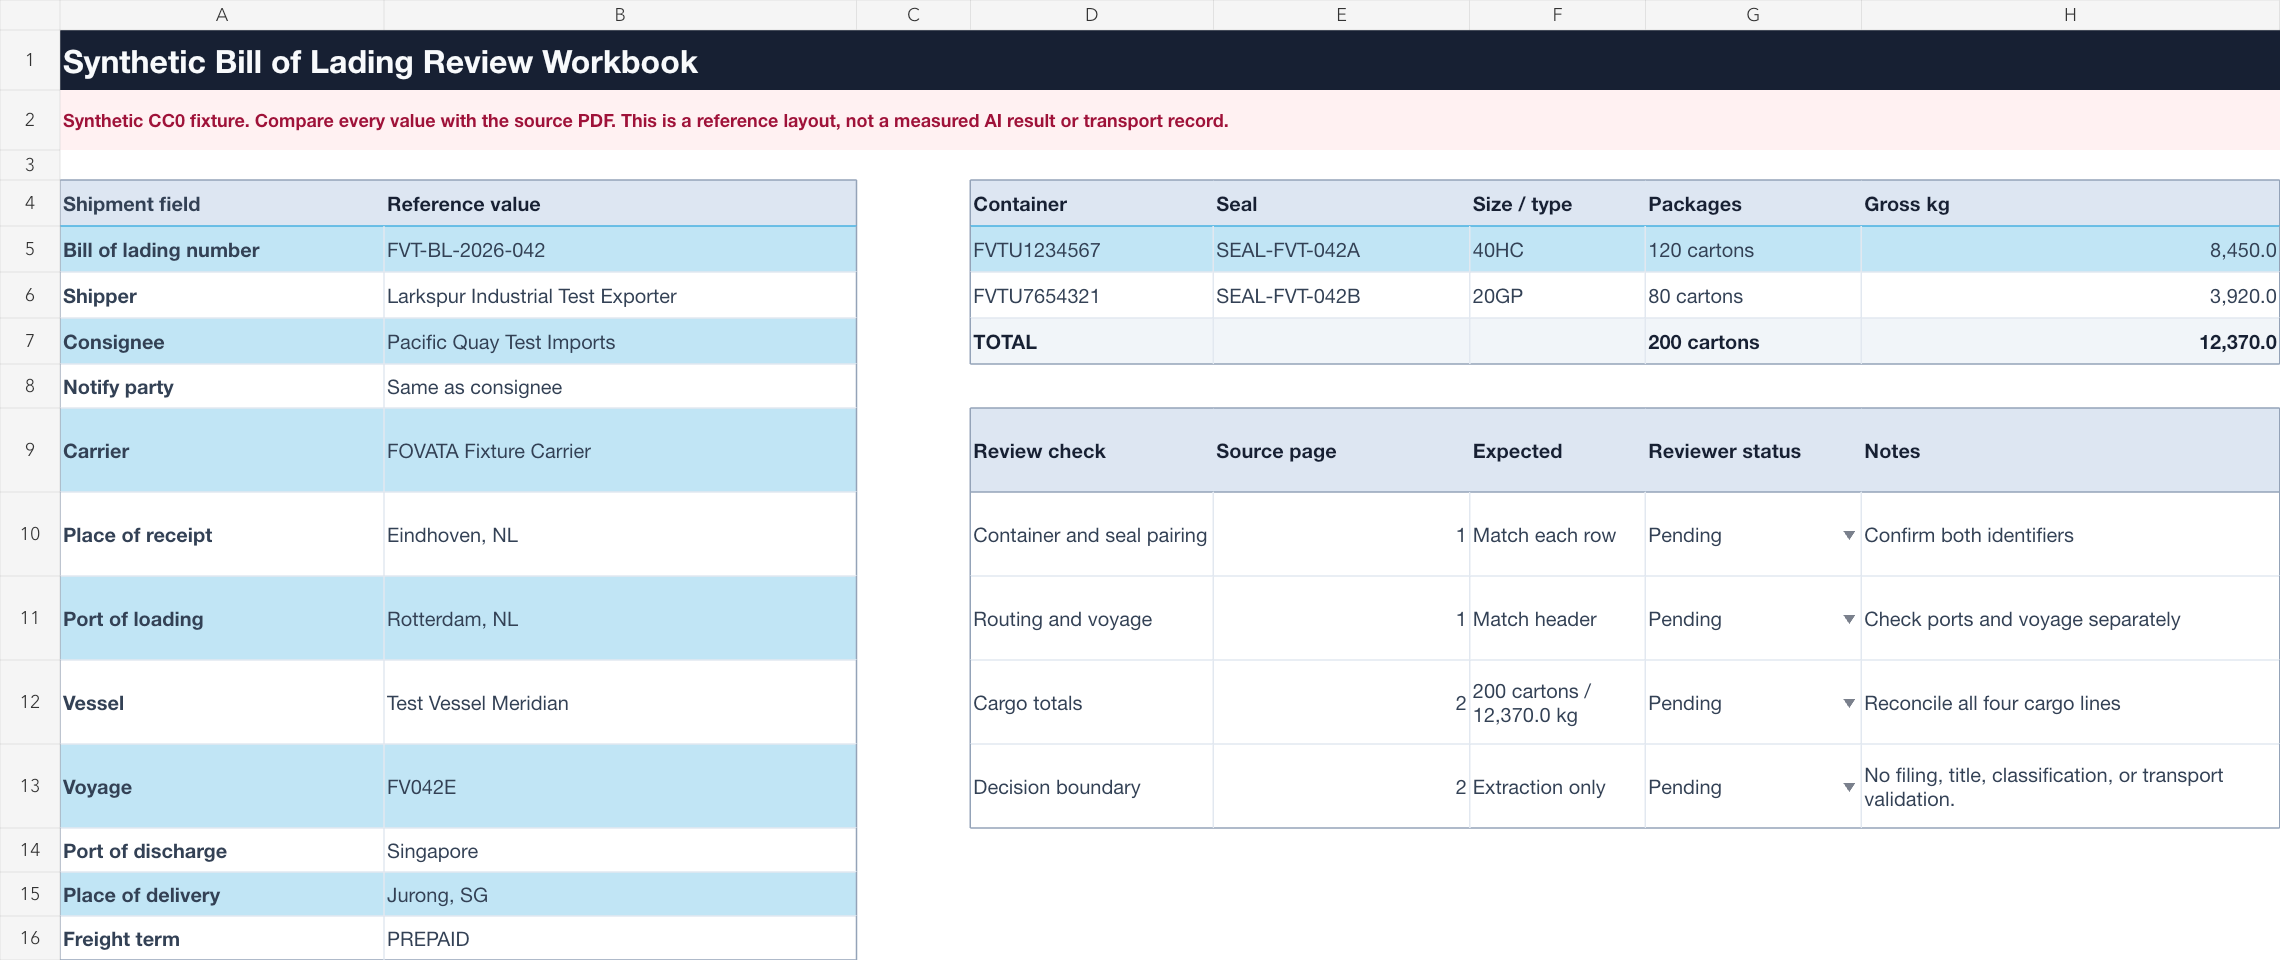Select column D header
The height and width of the screenshot is (960, 2280).
click(1091, 14)
